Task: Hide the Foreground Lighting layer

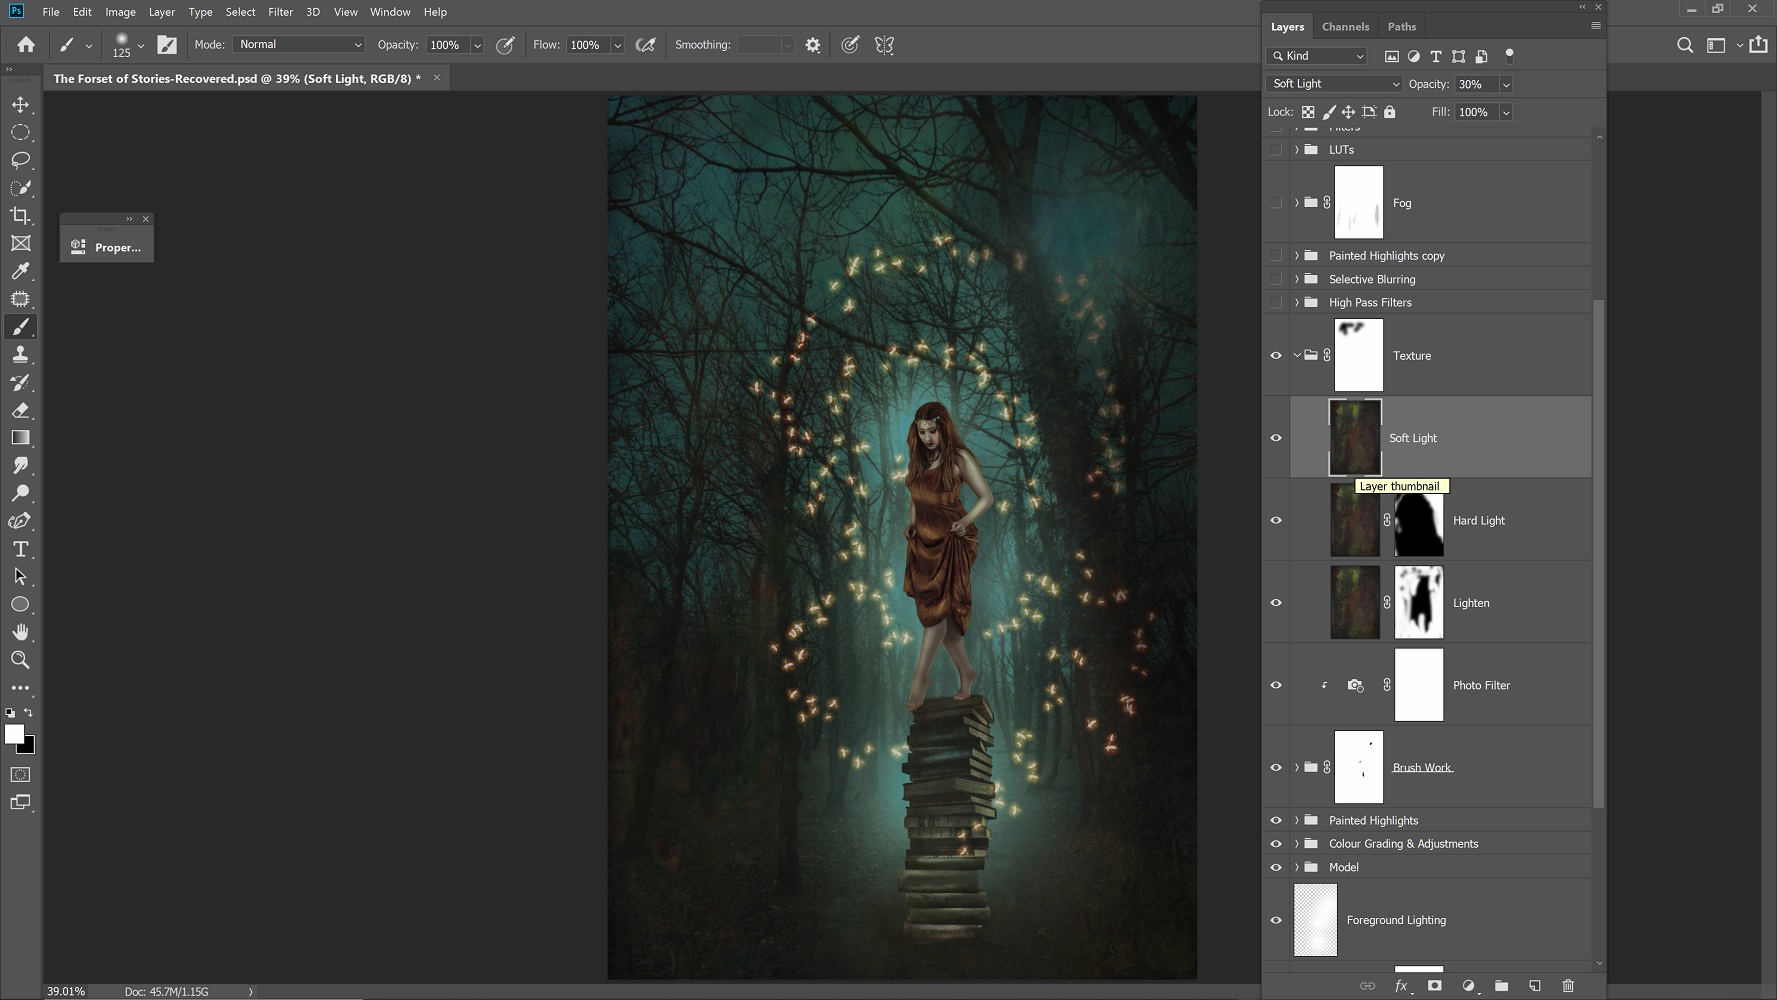Action: pyautogui.click(x=1276, y=921)
